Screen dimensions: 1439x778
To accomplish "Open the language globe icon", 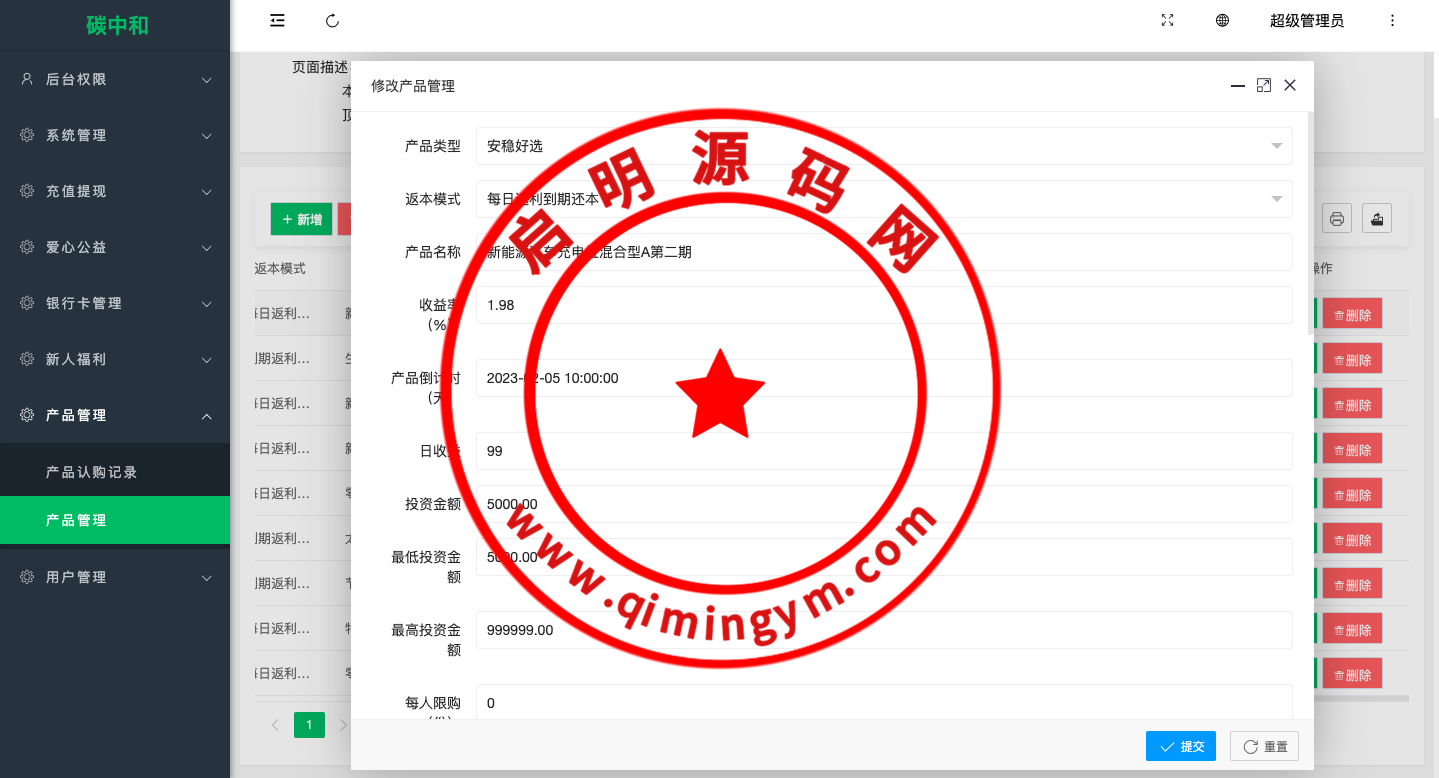I will [1222, 21].
